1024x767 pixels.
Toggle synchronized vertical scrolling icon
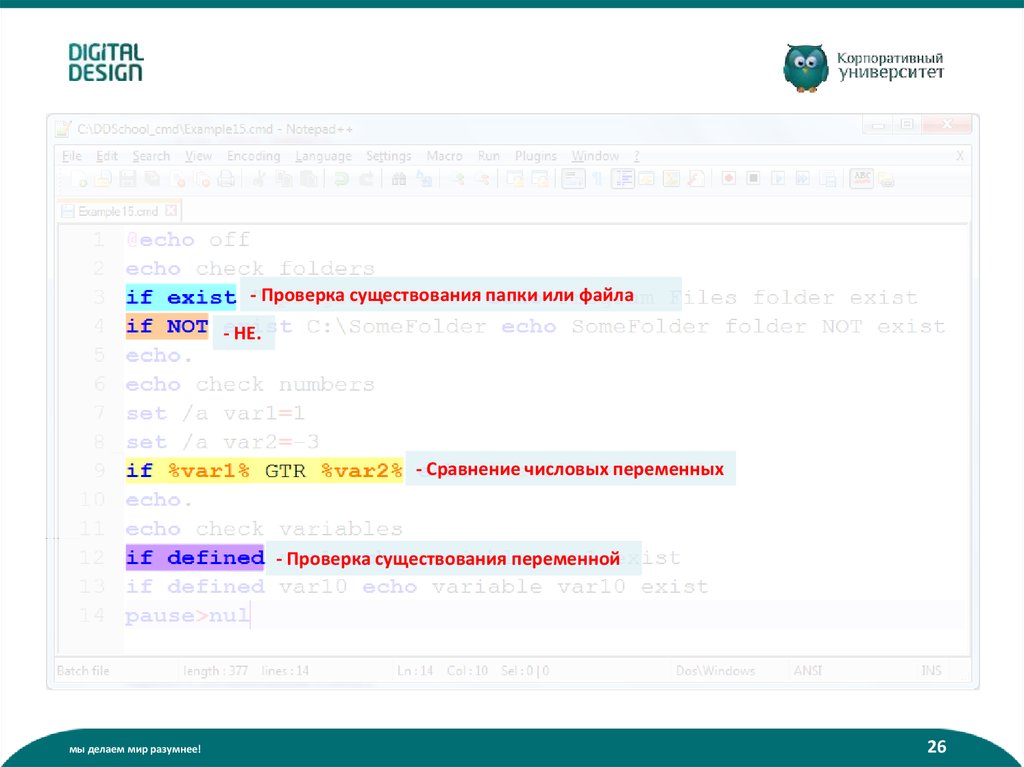click(515, 179)
